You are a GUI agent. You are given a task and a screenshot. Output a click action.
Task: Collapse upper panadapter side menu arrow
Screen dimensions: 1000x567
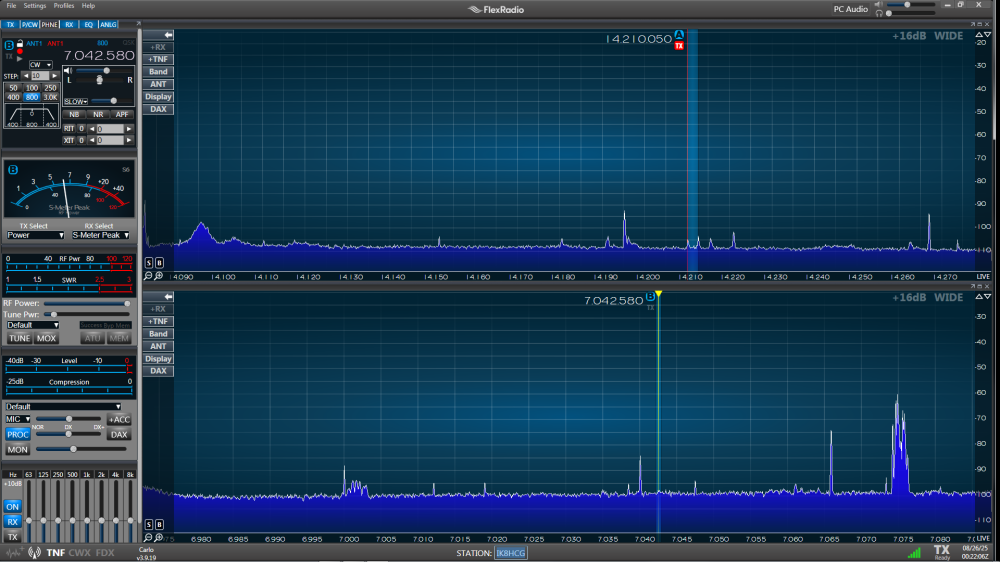tap(168, 35)
